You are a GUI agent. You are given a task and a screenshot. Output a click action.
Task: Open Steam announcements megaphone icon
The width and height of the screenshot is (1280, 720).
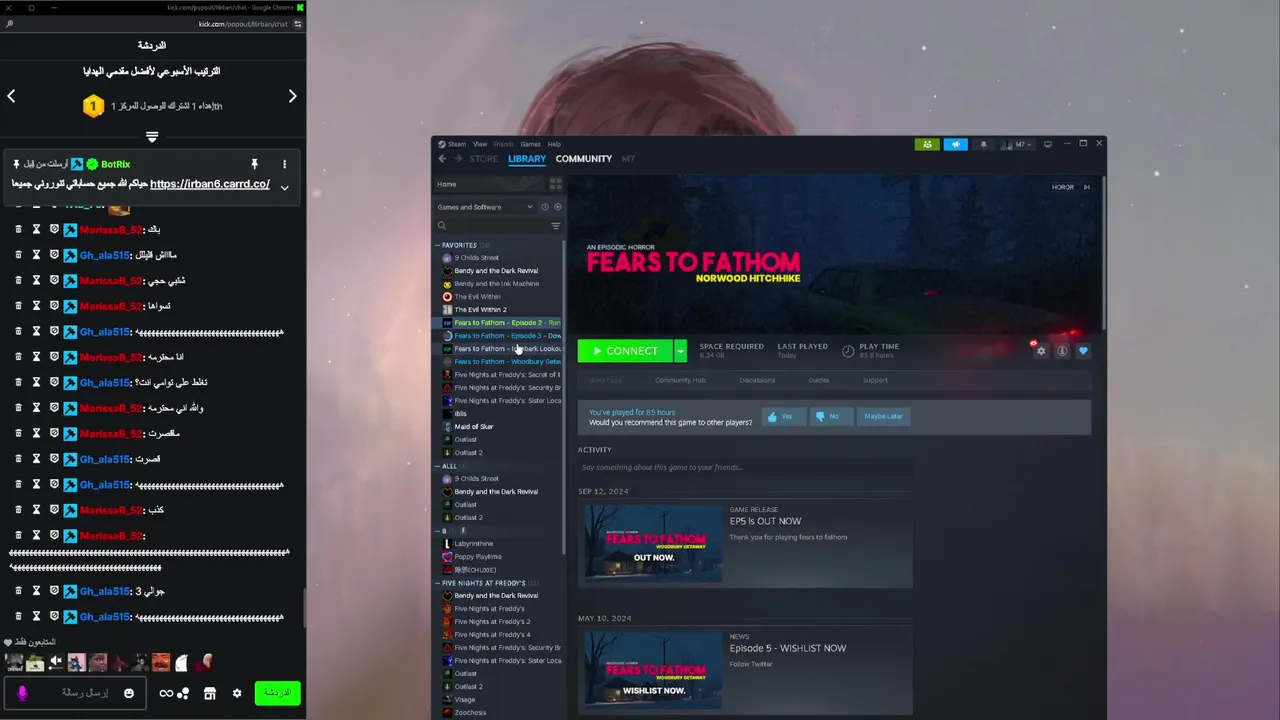955,144
